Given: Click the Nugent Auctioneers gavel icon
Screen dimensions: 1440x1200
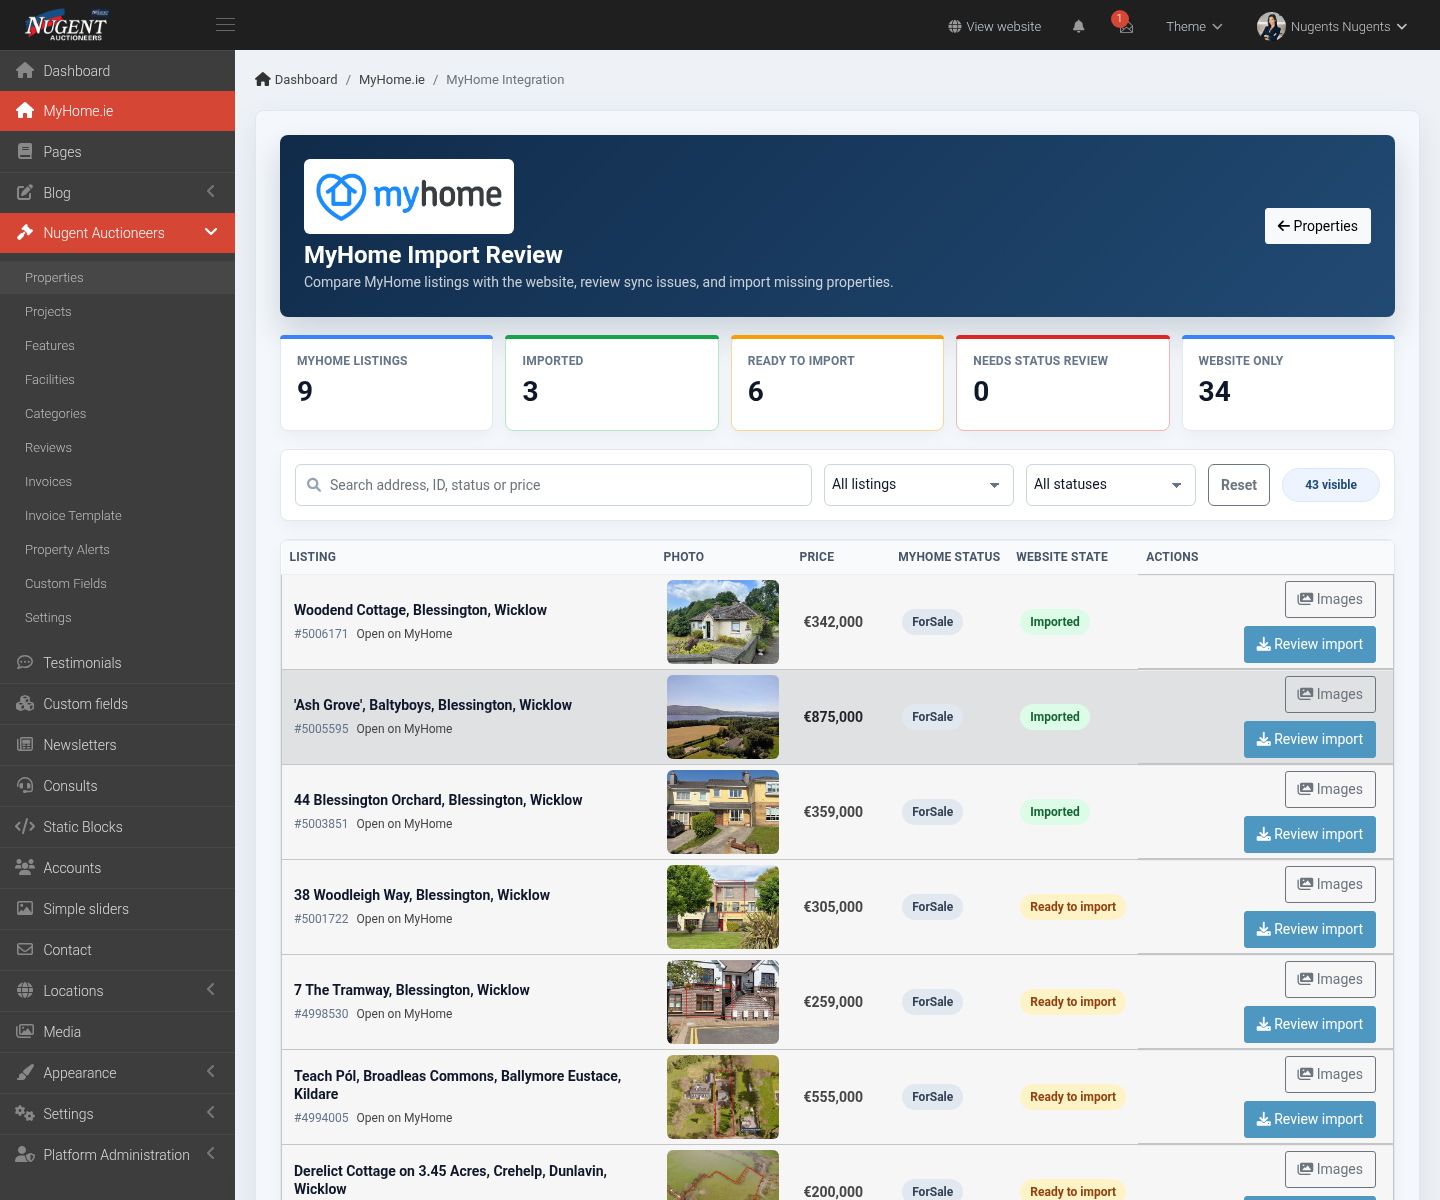Looking at the screenshot, I should [25, 233].
